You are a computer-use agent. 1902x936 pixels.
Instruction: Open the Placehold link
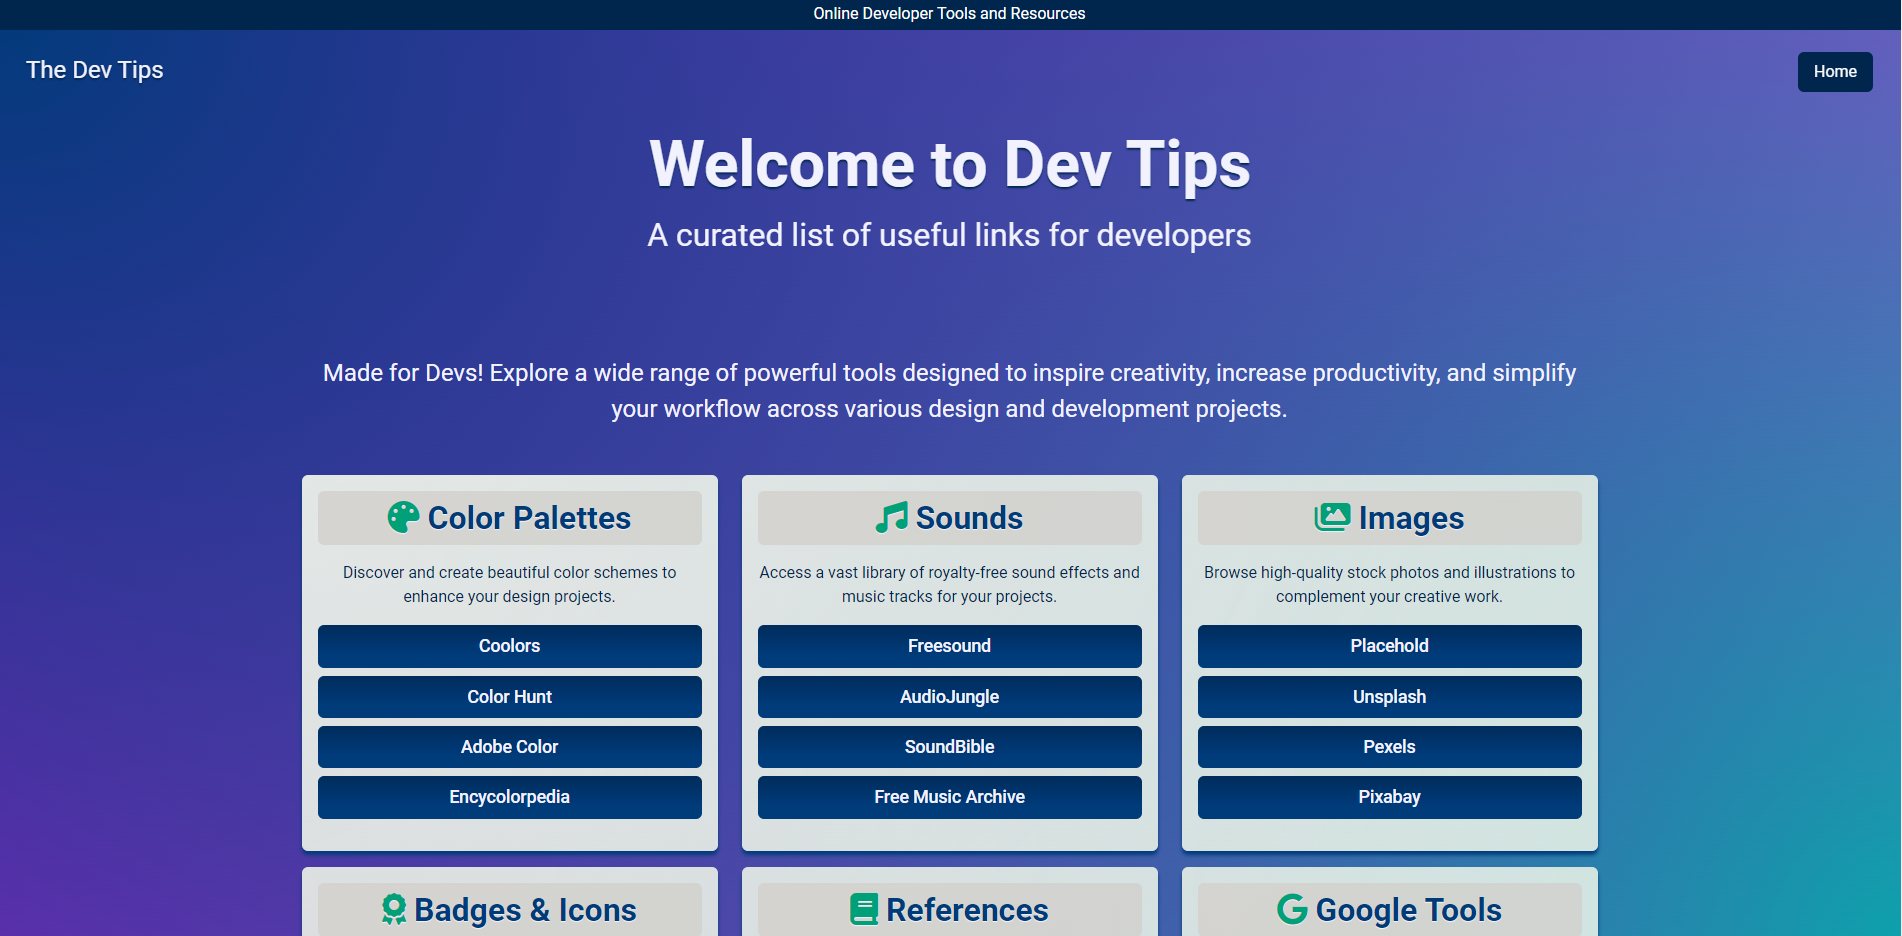coord(1390,646)
